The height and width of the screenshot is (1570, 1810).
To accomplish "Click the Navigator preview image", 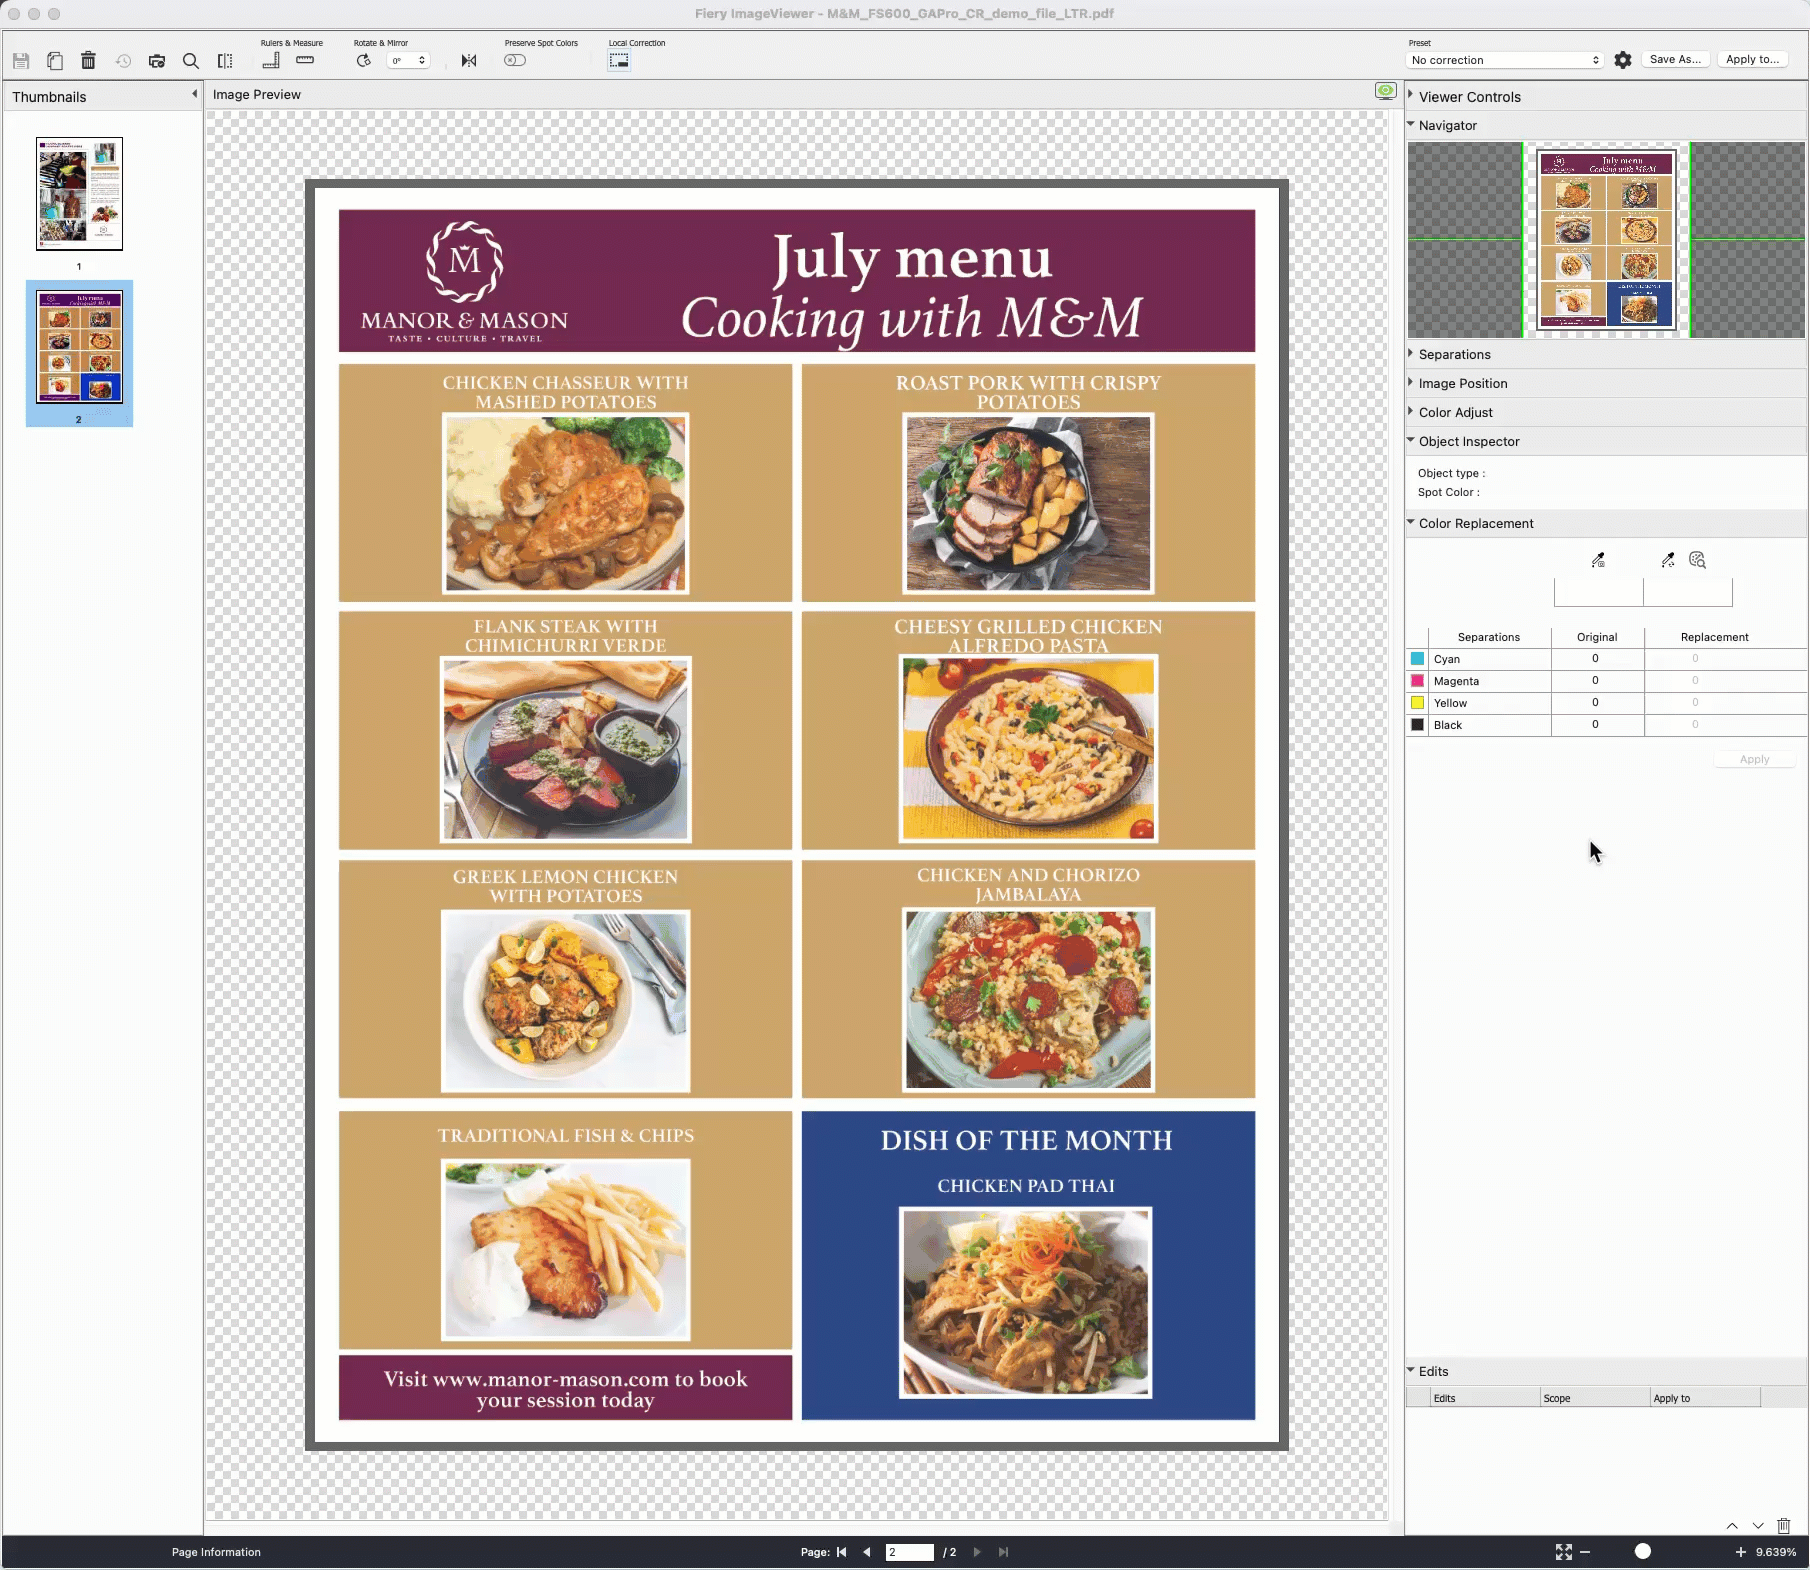I will pyautogui.click(x=1606, y=240).
